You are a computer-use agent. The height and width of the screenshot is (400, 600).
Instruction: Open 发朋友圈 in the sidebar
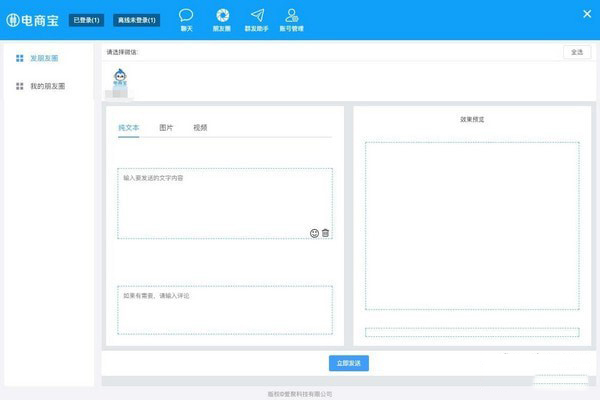37,58
